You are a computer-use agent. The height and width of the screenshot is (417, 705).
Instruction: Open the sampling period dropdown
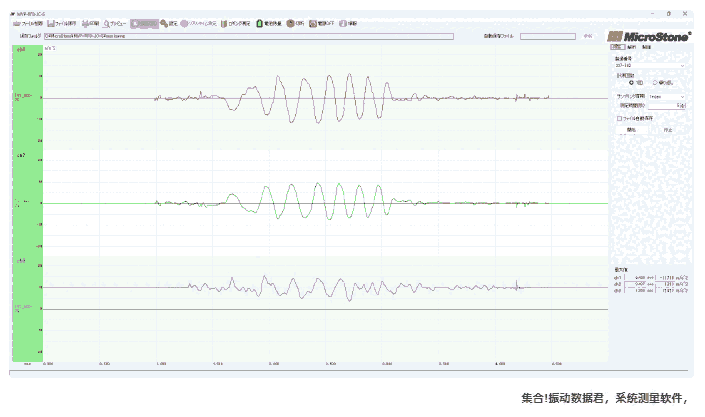click(x=682, y=95)
